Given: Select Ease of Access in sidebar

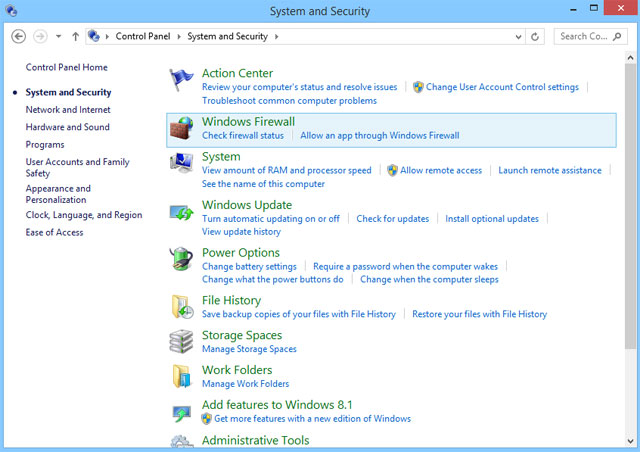Looking at the screenshot, I should click(54, 232).
